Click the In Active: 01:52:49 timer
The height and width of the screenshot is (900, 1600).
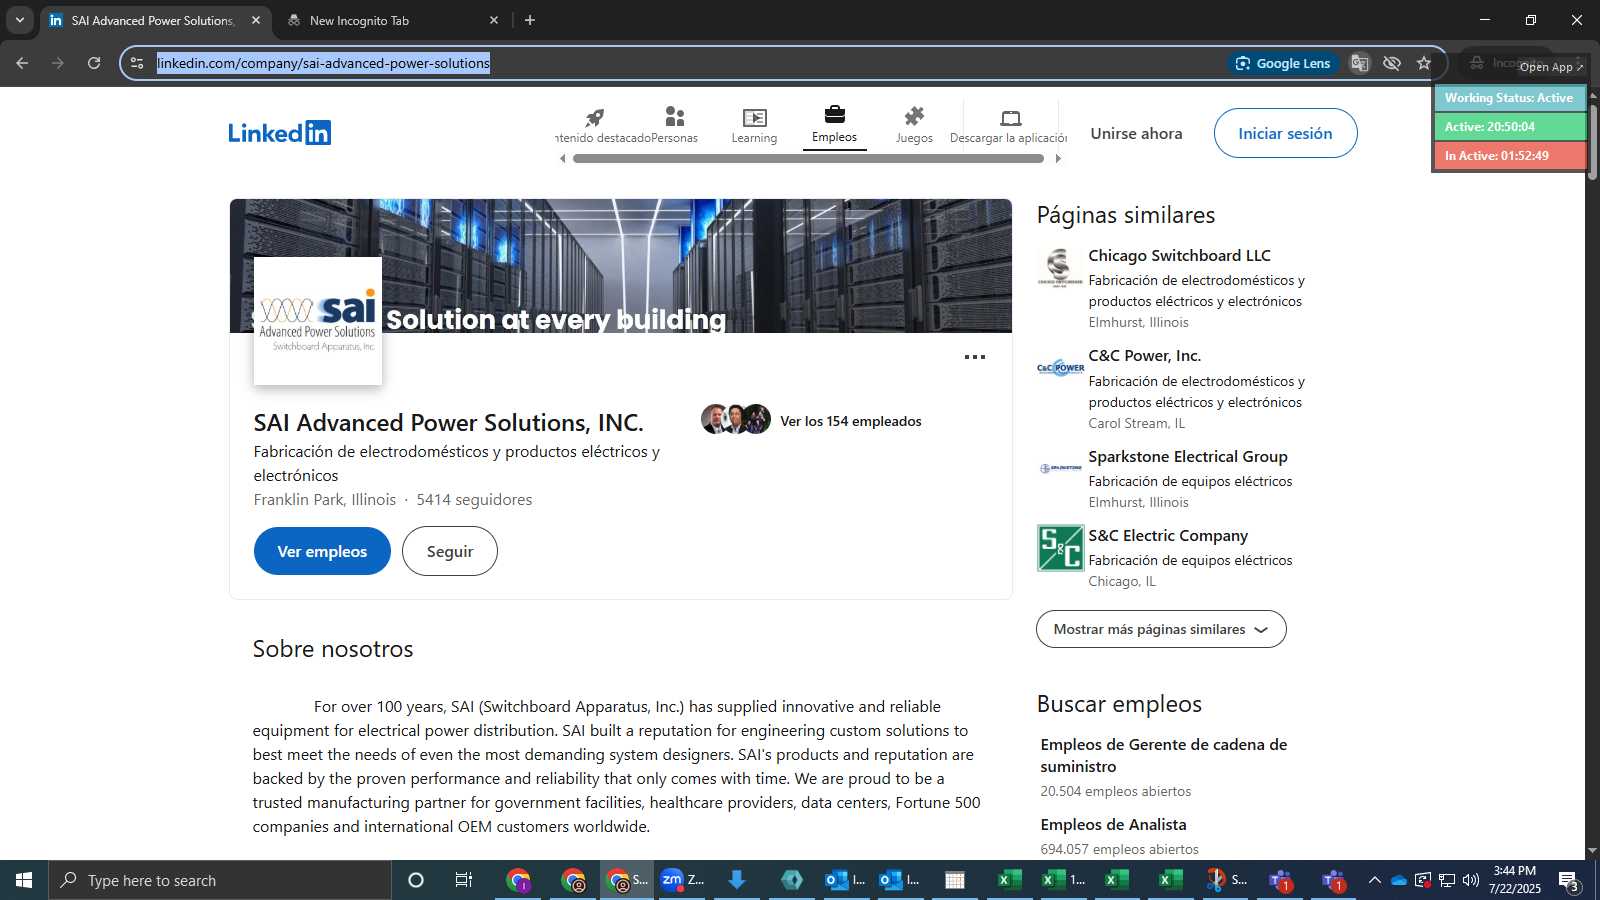coord(1509,156)
